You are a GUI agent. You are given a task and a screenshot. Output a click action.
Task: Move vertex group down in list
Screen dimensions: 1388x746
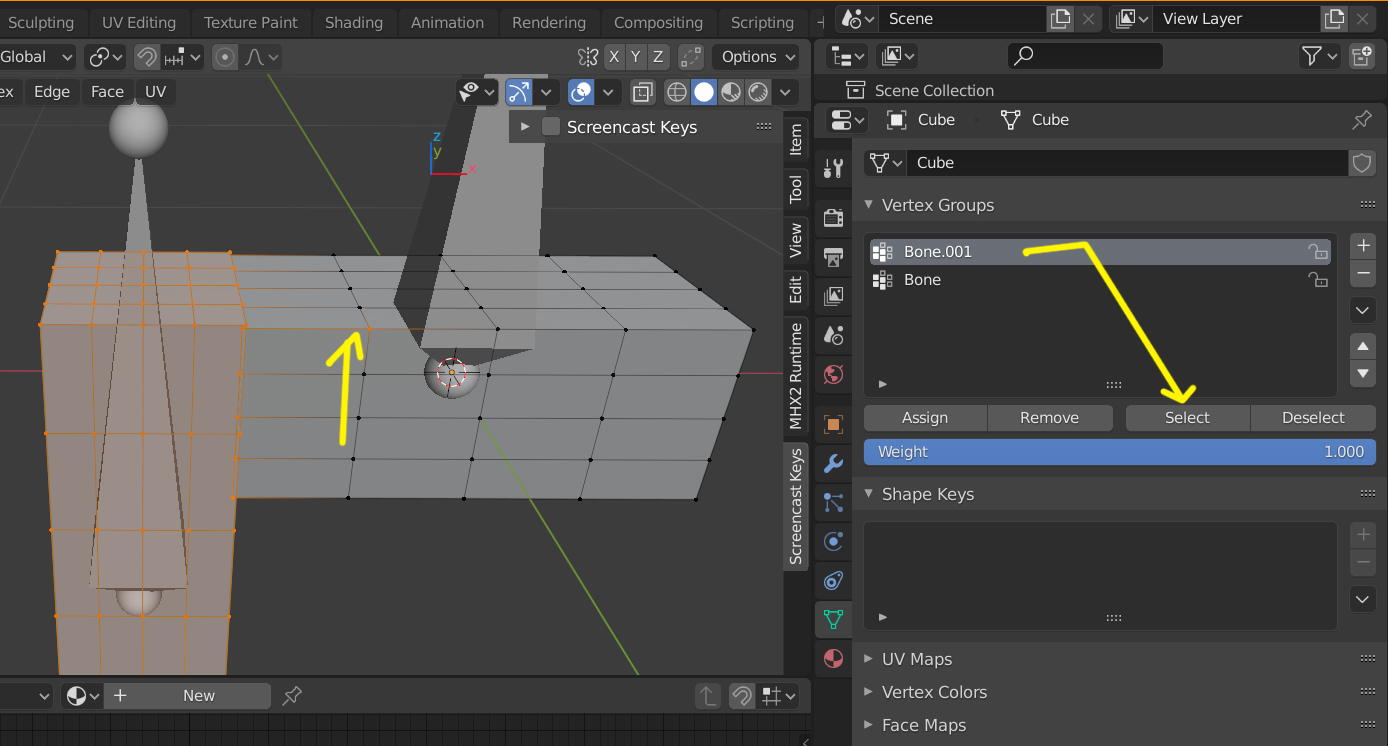tap(1363, 374)
